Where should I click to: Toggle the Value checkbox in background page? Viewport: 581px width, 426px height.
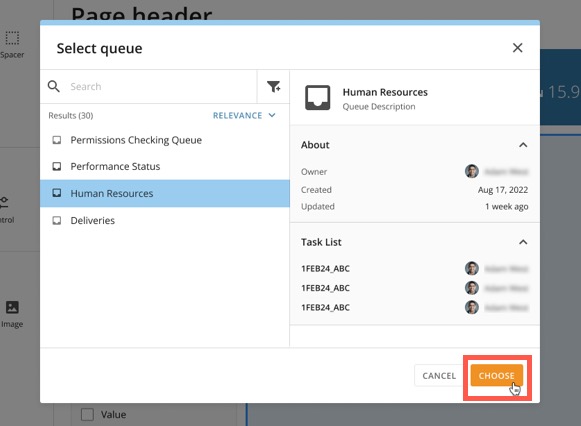87,415
